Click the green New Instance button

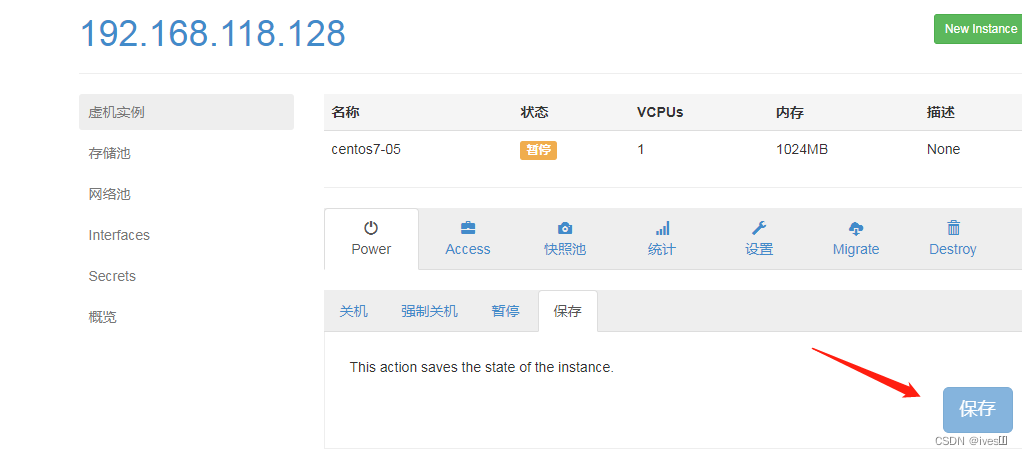tap(979, 29)
